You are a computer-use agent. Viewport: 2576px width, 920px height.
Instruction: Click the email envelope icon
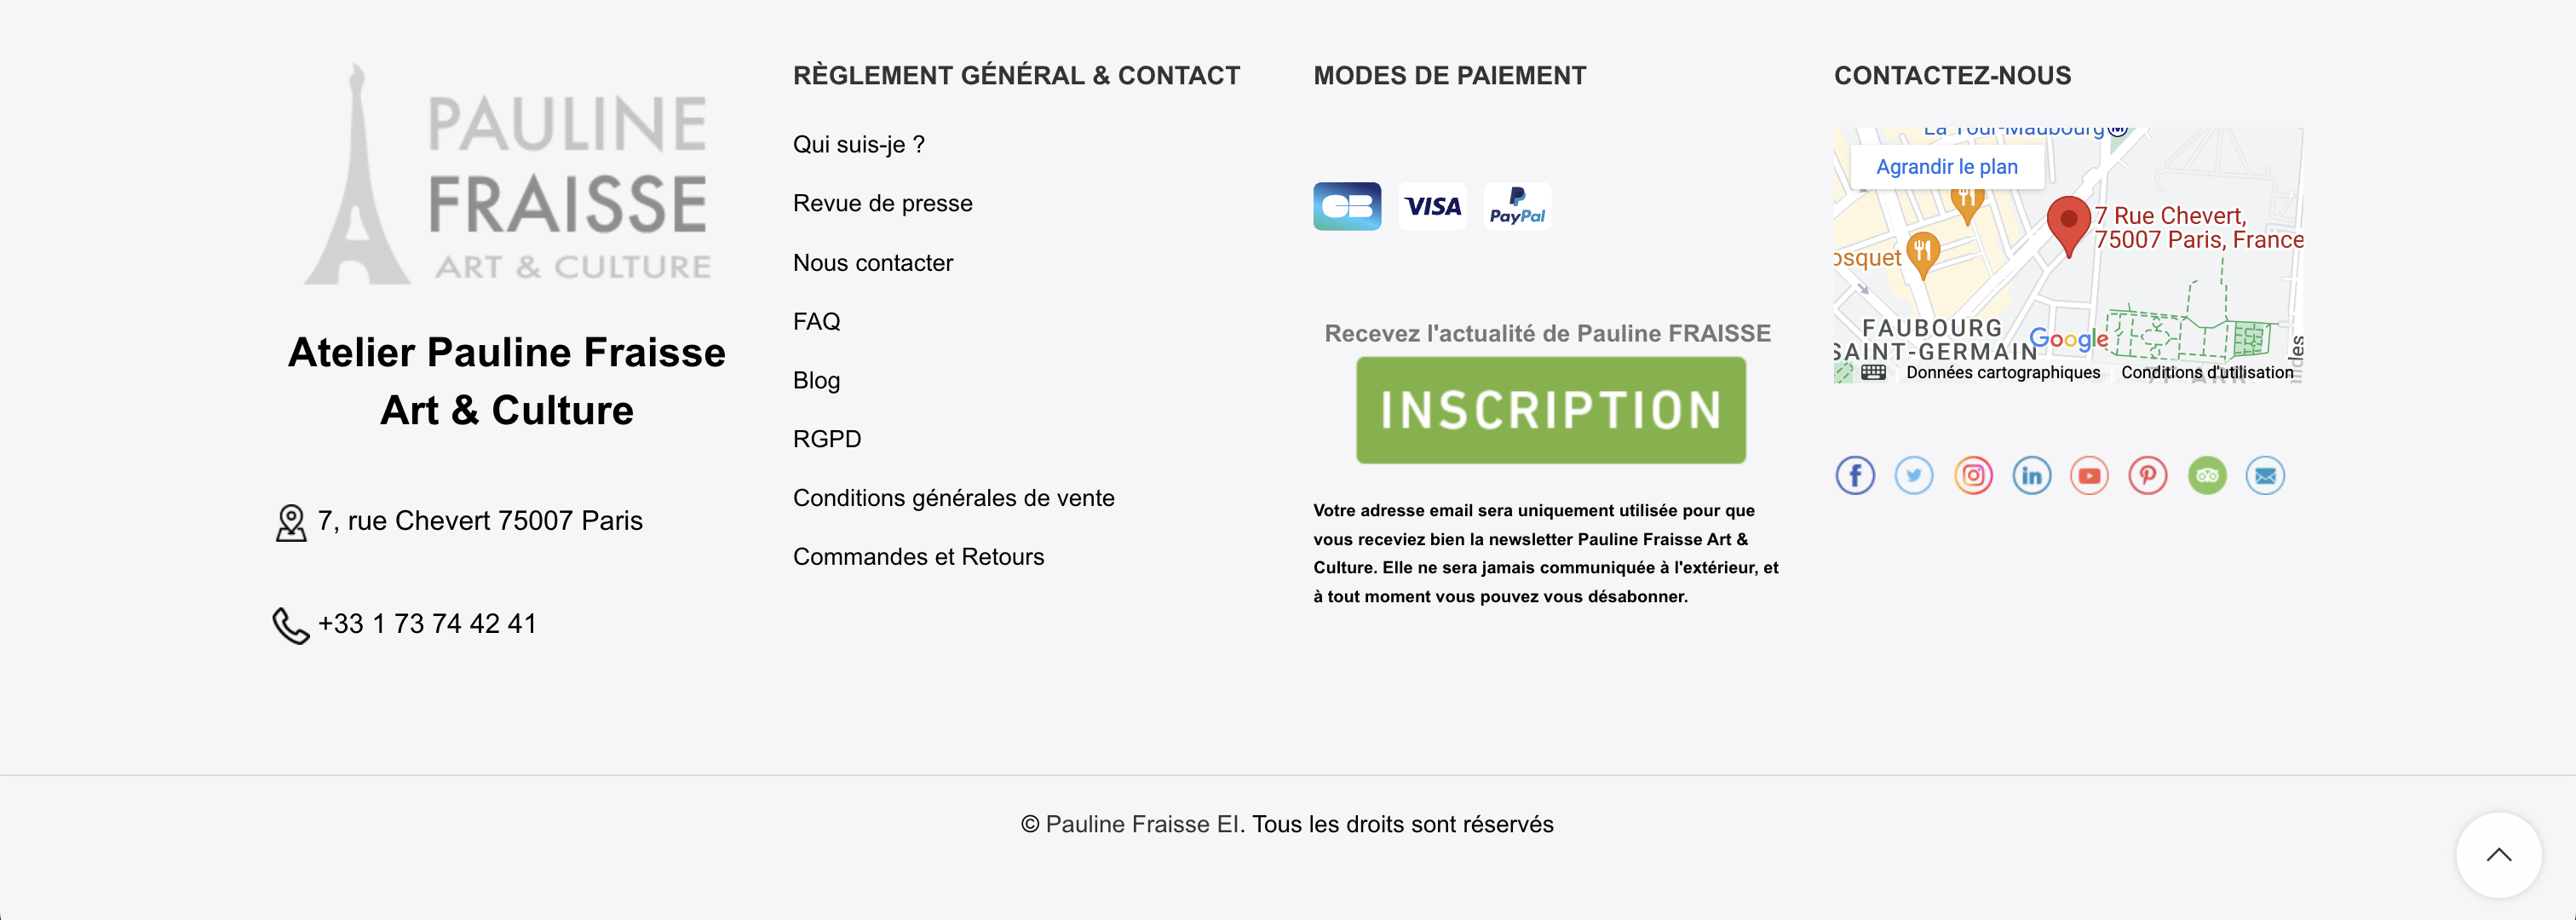click(x=2265, y=475)
